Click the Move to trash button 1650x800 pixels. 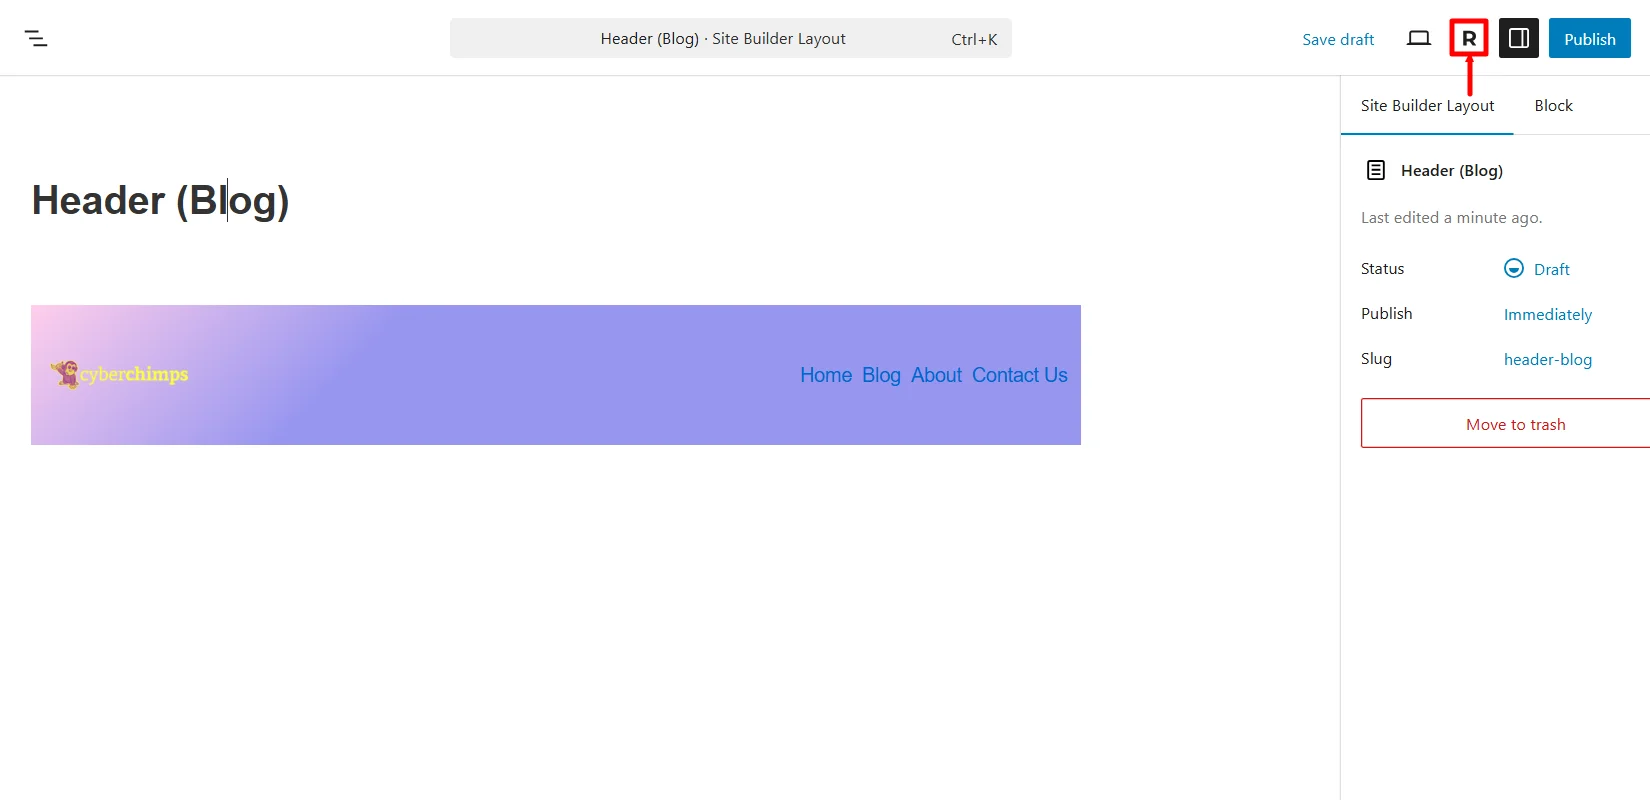coord(1505,423)
